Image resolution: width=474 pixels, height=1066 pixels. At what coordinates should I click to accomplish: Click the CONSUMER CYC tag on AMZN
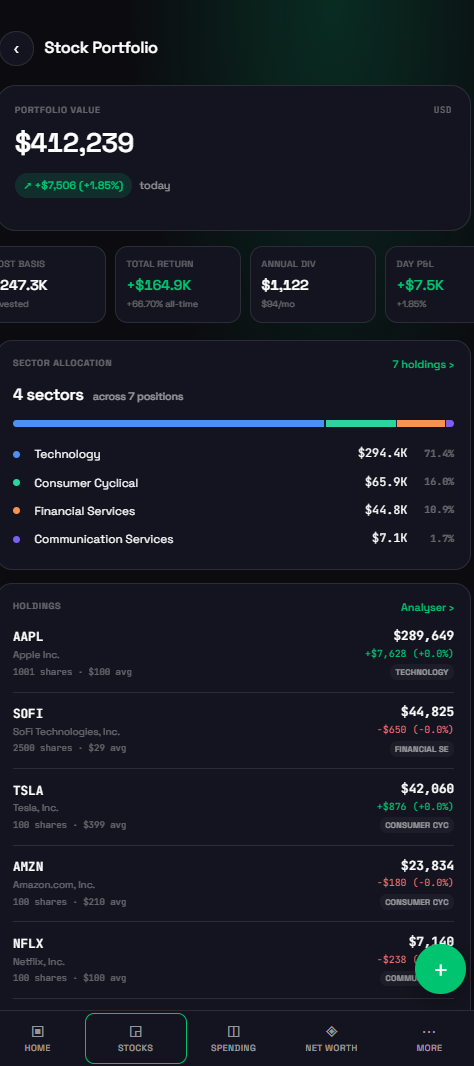417,902
